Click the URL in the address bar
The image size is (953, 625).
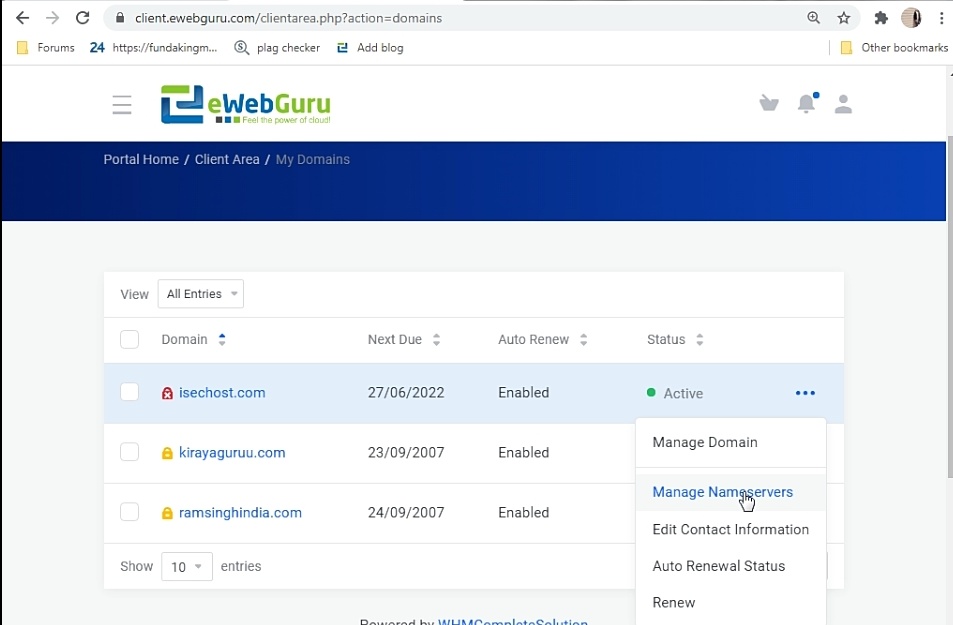tap(288, 18)
